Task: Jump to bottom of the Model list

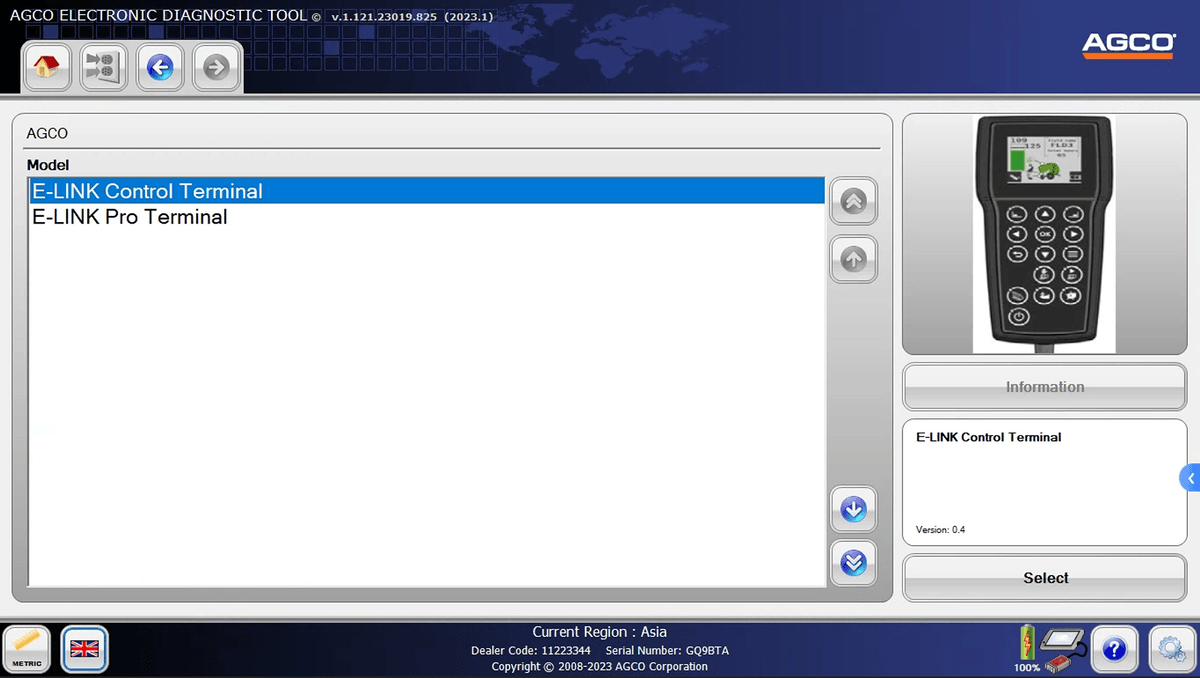Action: coord(853,564)
